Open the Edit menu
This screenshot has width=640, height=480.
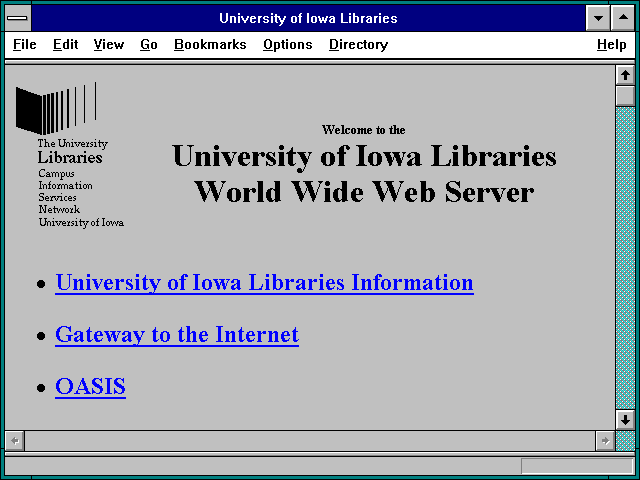point(65,44)
